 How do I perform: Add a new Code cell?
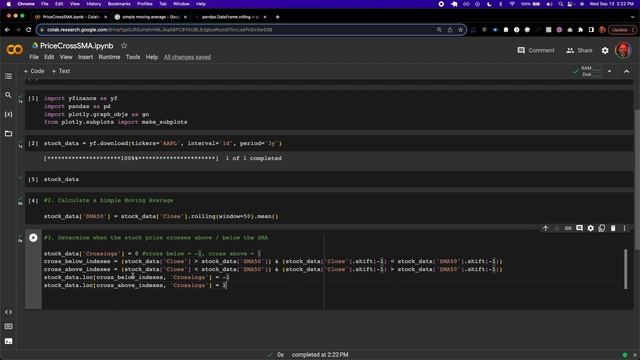pos(34,71)
